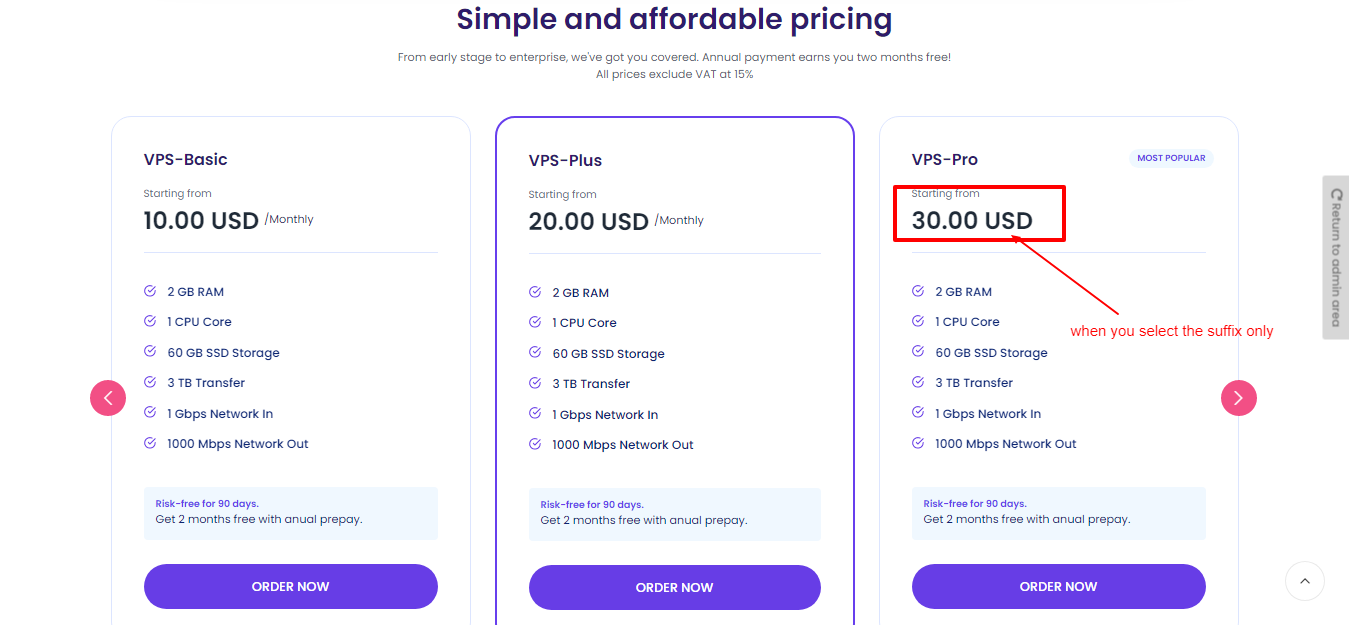Click checkmark next to VPS-Basic 3 TB Transfer

(x=150, y=382)
